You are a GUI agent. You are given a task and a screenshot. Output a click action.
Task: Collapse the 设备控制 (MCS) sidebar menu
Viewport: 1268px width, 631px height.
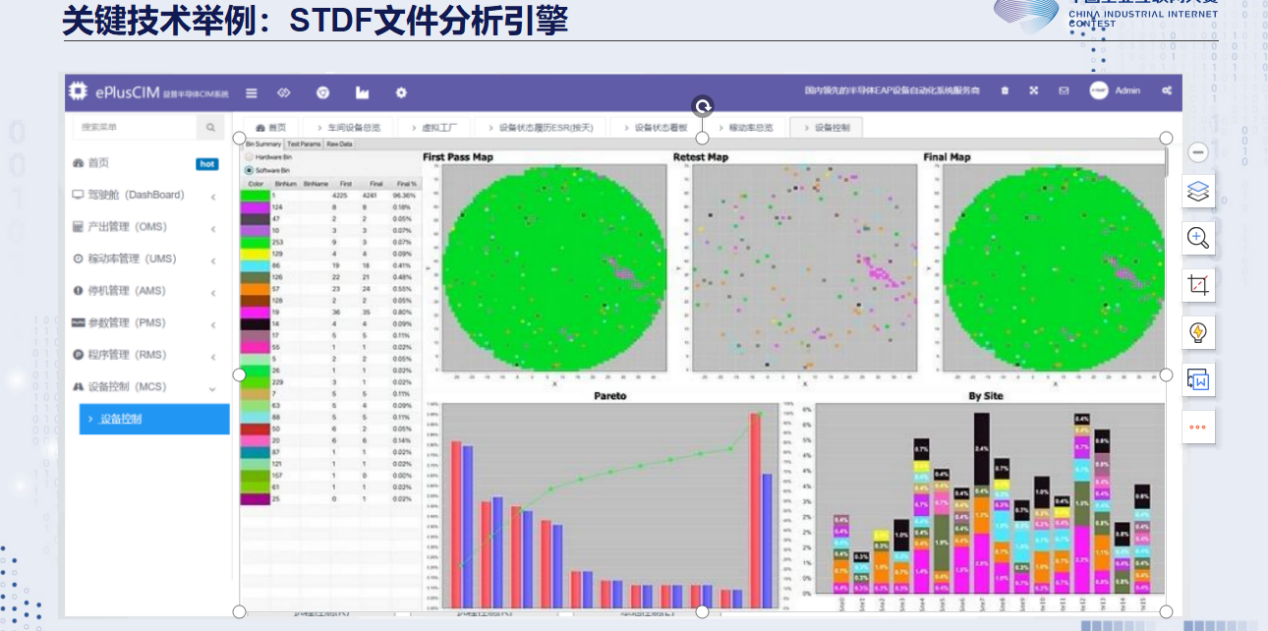pos(213,388)
